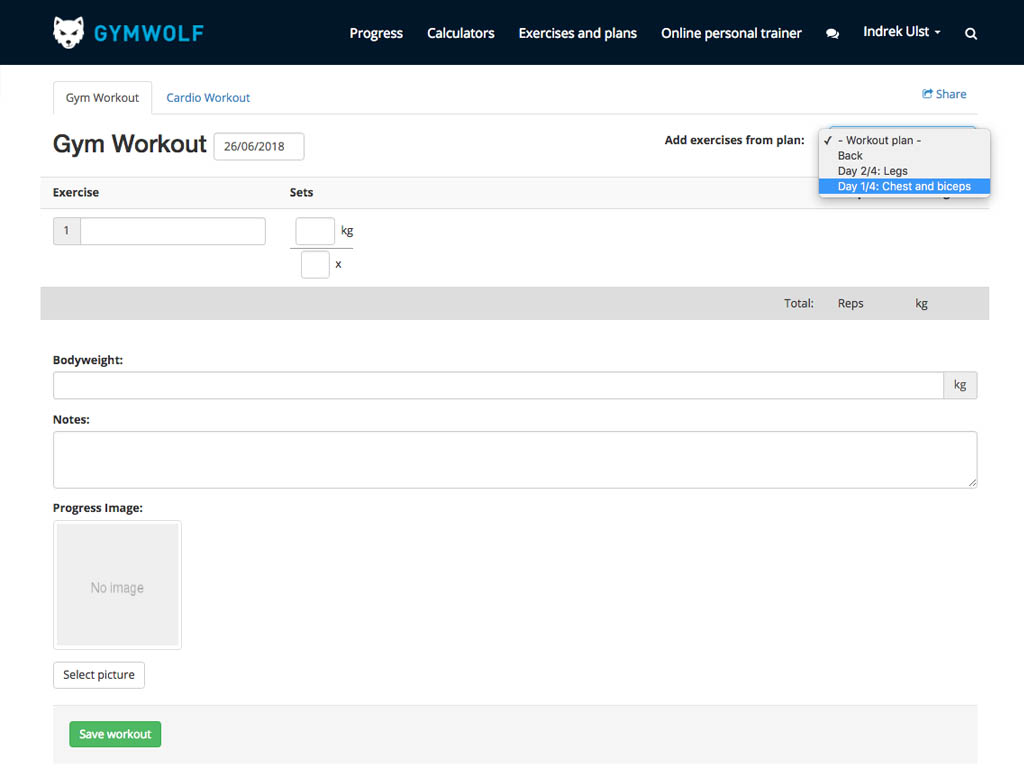Viewport: 1024px width, 768px height.
Task: Open Progress in the navigation bar
Action: coord(376,33)
